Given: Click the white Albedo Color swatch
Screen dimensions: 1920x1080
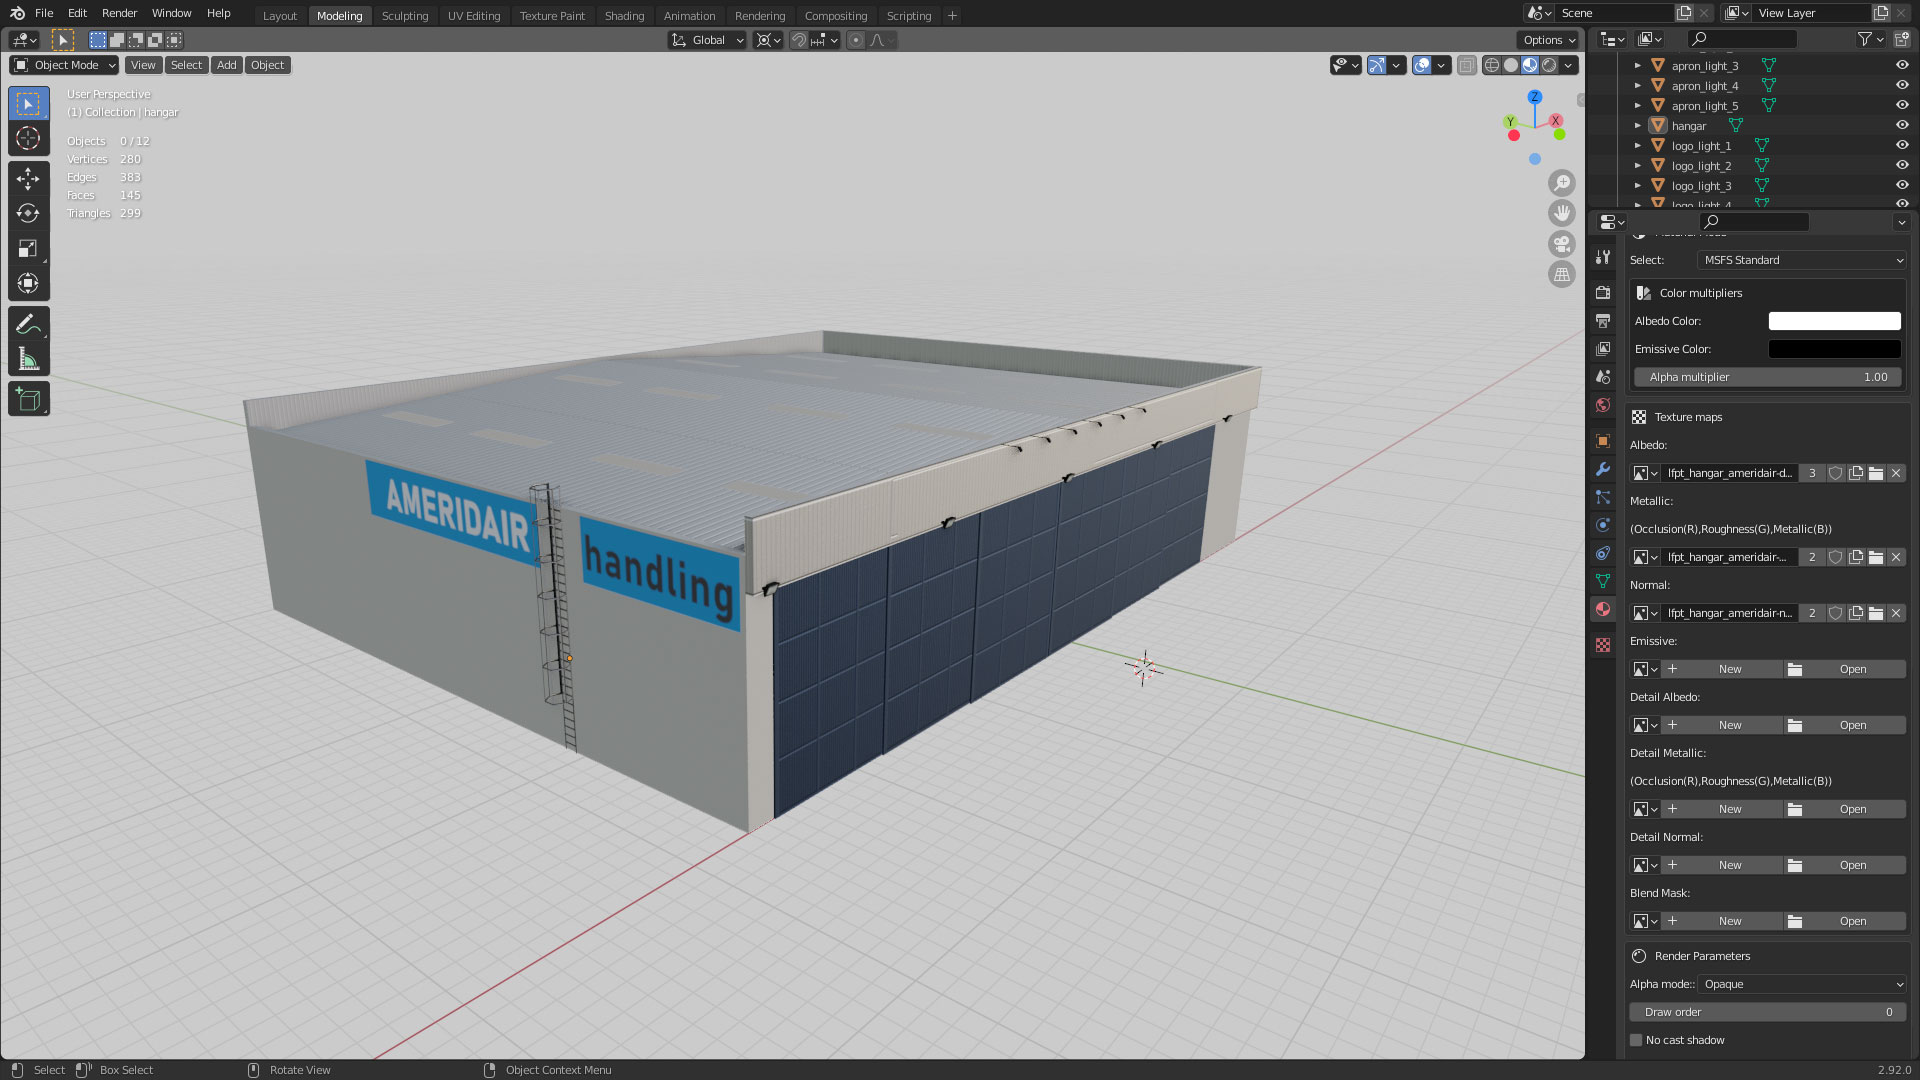Looking at the screenshot, I should click(1834, 321).
